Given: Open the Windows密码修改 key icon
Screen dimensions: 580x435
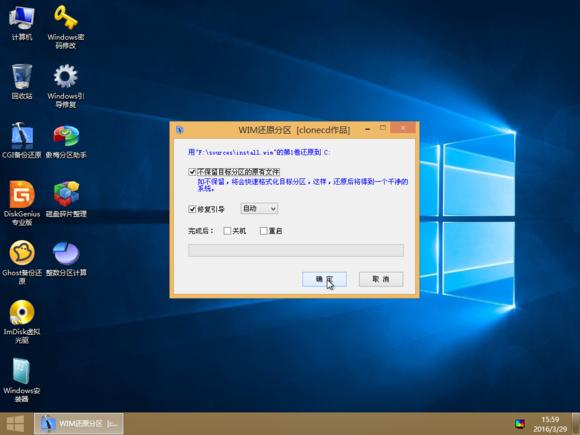Looking at the screenshot, I should click(x=66, y=27).
